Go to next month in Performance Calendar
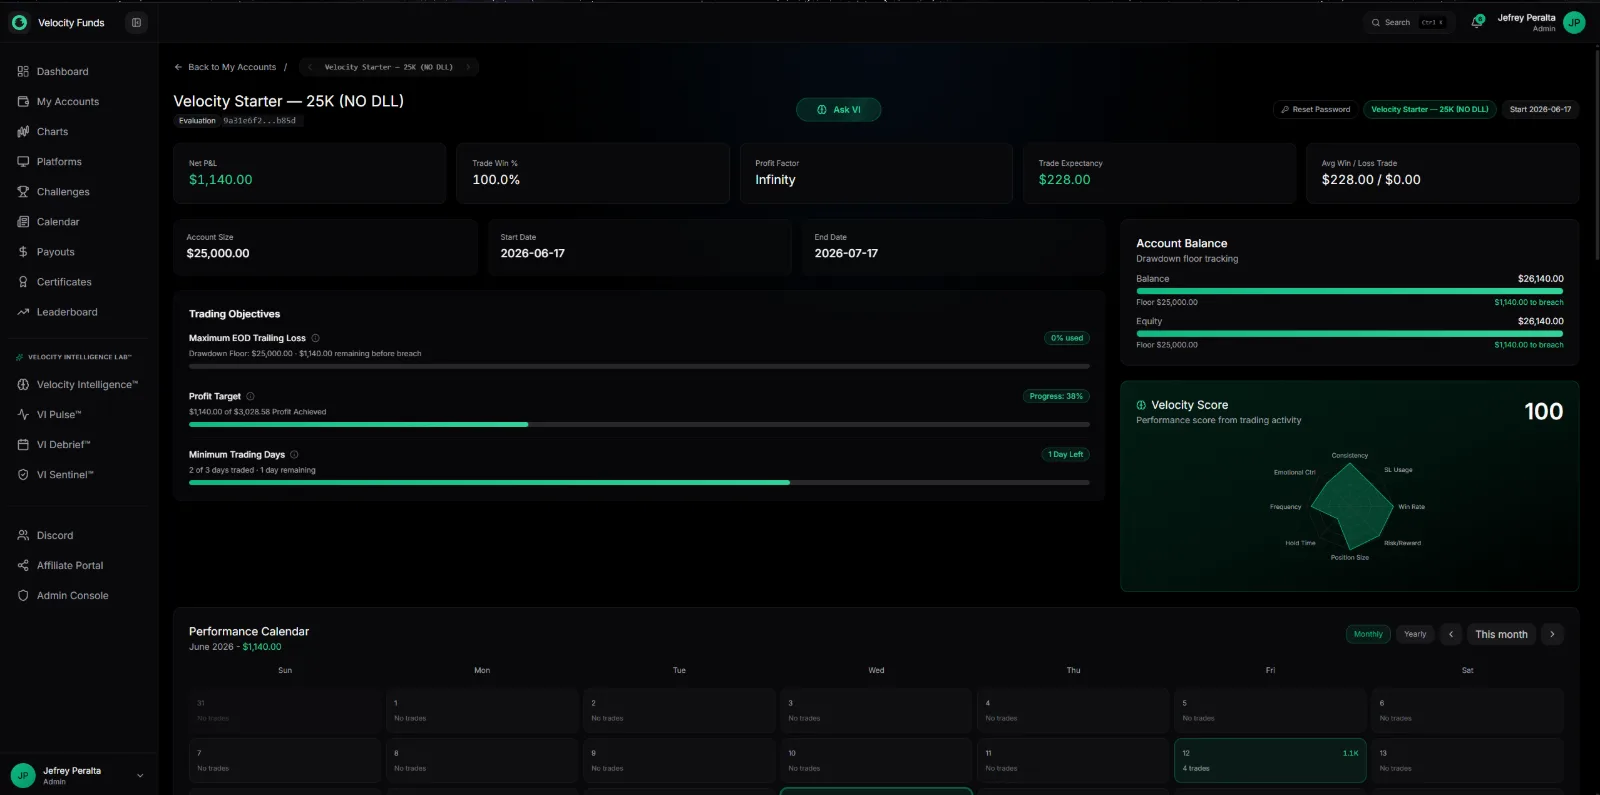Screen dimensions: 1600x795 point(1552,634)
